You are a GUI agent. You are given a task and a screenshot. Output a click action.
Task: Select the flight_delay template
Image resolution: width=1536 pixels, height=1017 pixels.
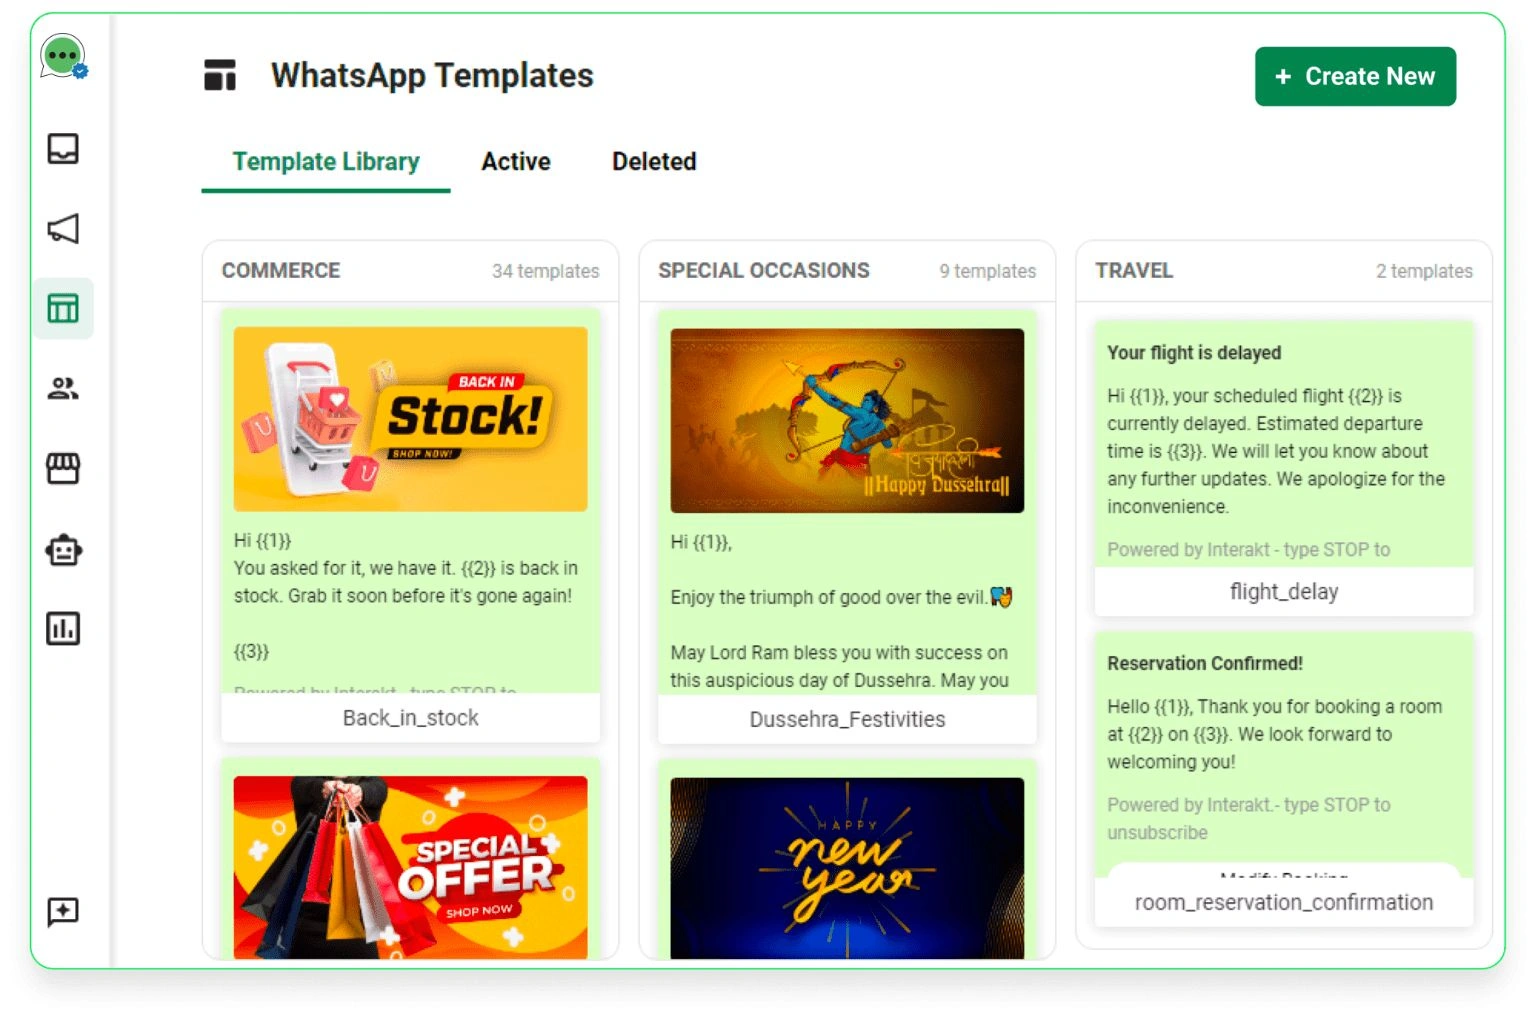coord(1284,468)
